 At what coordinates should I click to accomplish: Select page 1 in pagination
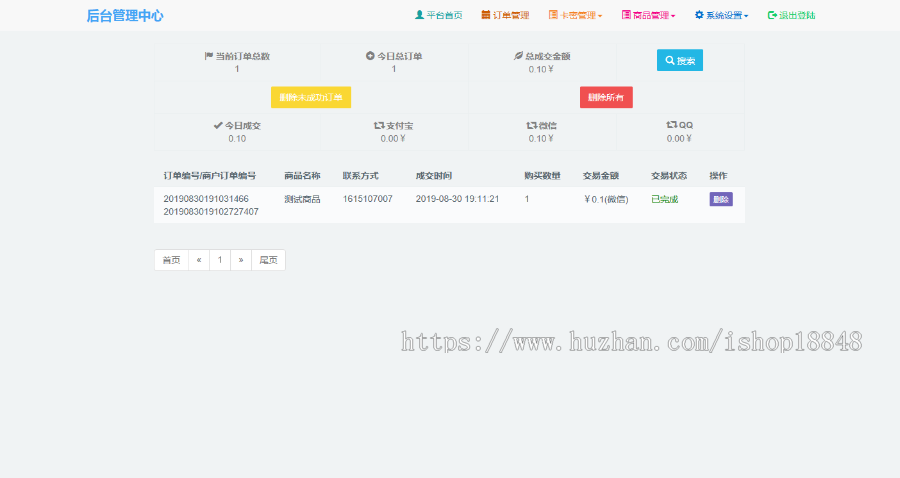tap(220, 260)
